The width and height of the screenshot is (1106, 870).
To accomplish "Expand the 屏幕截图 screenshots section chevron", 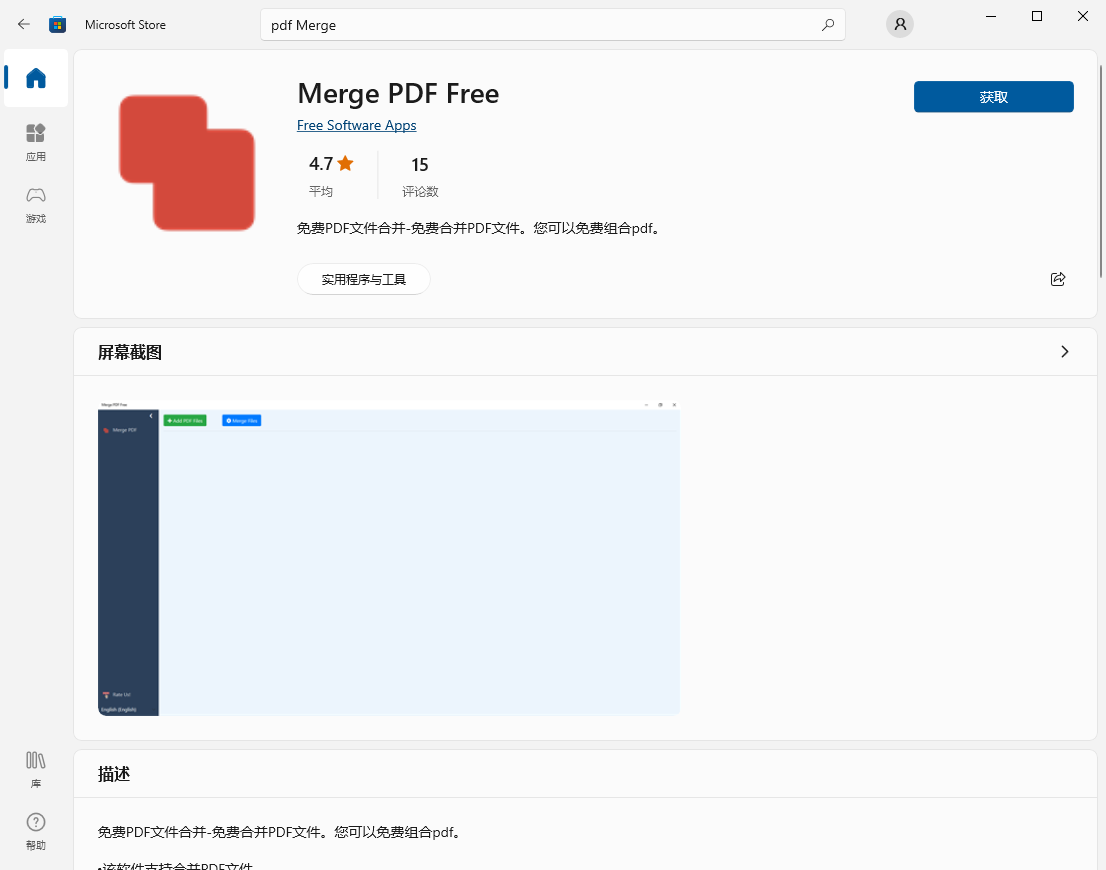I will (x=1065, y=352).
